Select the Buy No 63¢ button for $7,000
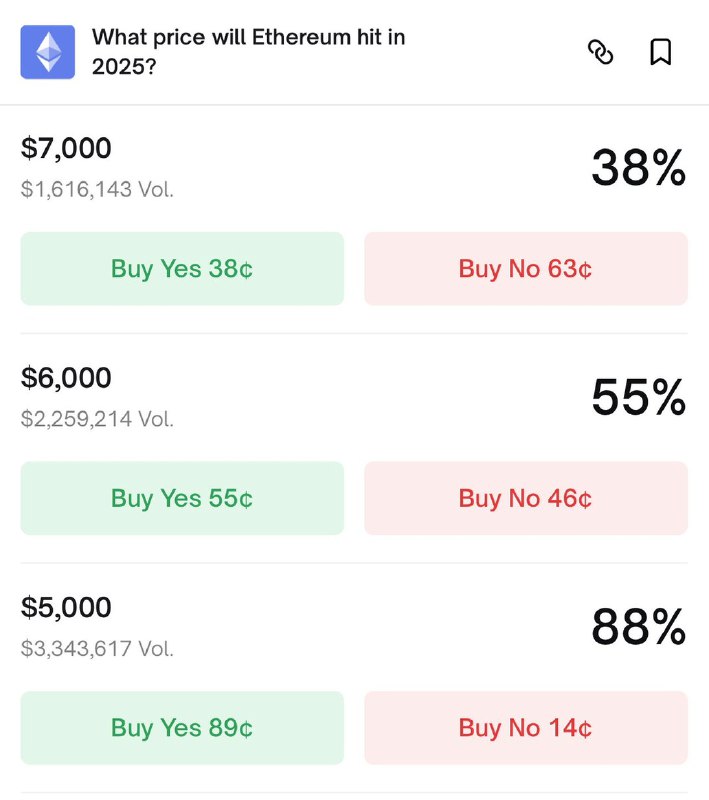 pyautogui.click(x=525, y=268)
